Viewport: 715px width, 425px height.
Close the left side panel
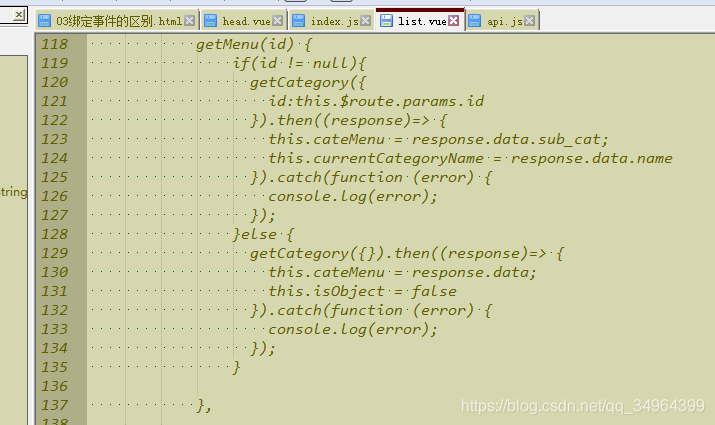[18, 15]
